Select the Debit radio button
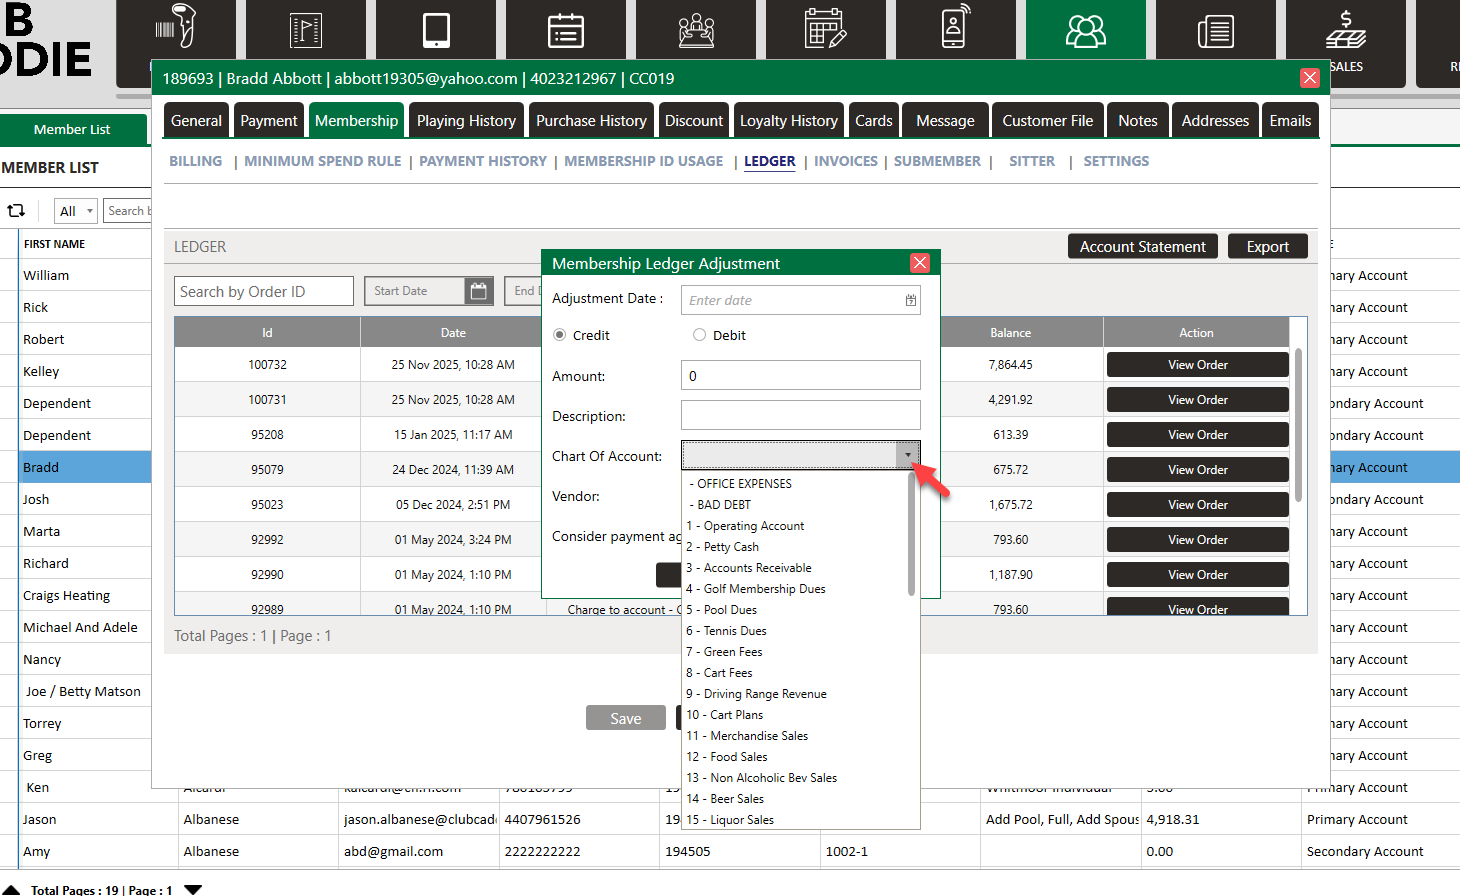 700,335
